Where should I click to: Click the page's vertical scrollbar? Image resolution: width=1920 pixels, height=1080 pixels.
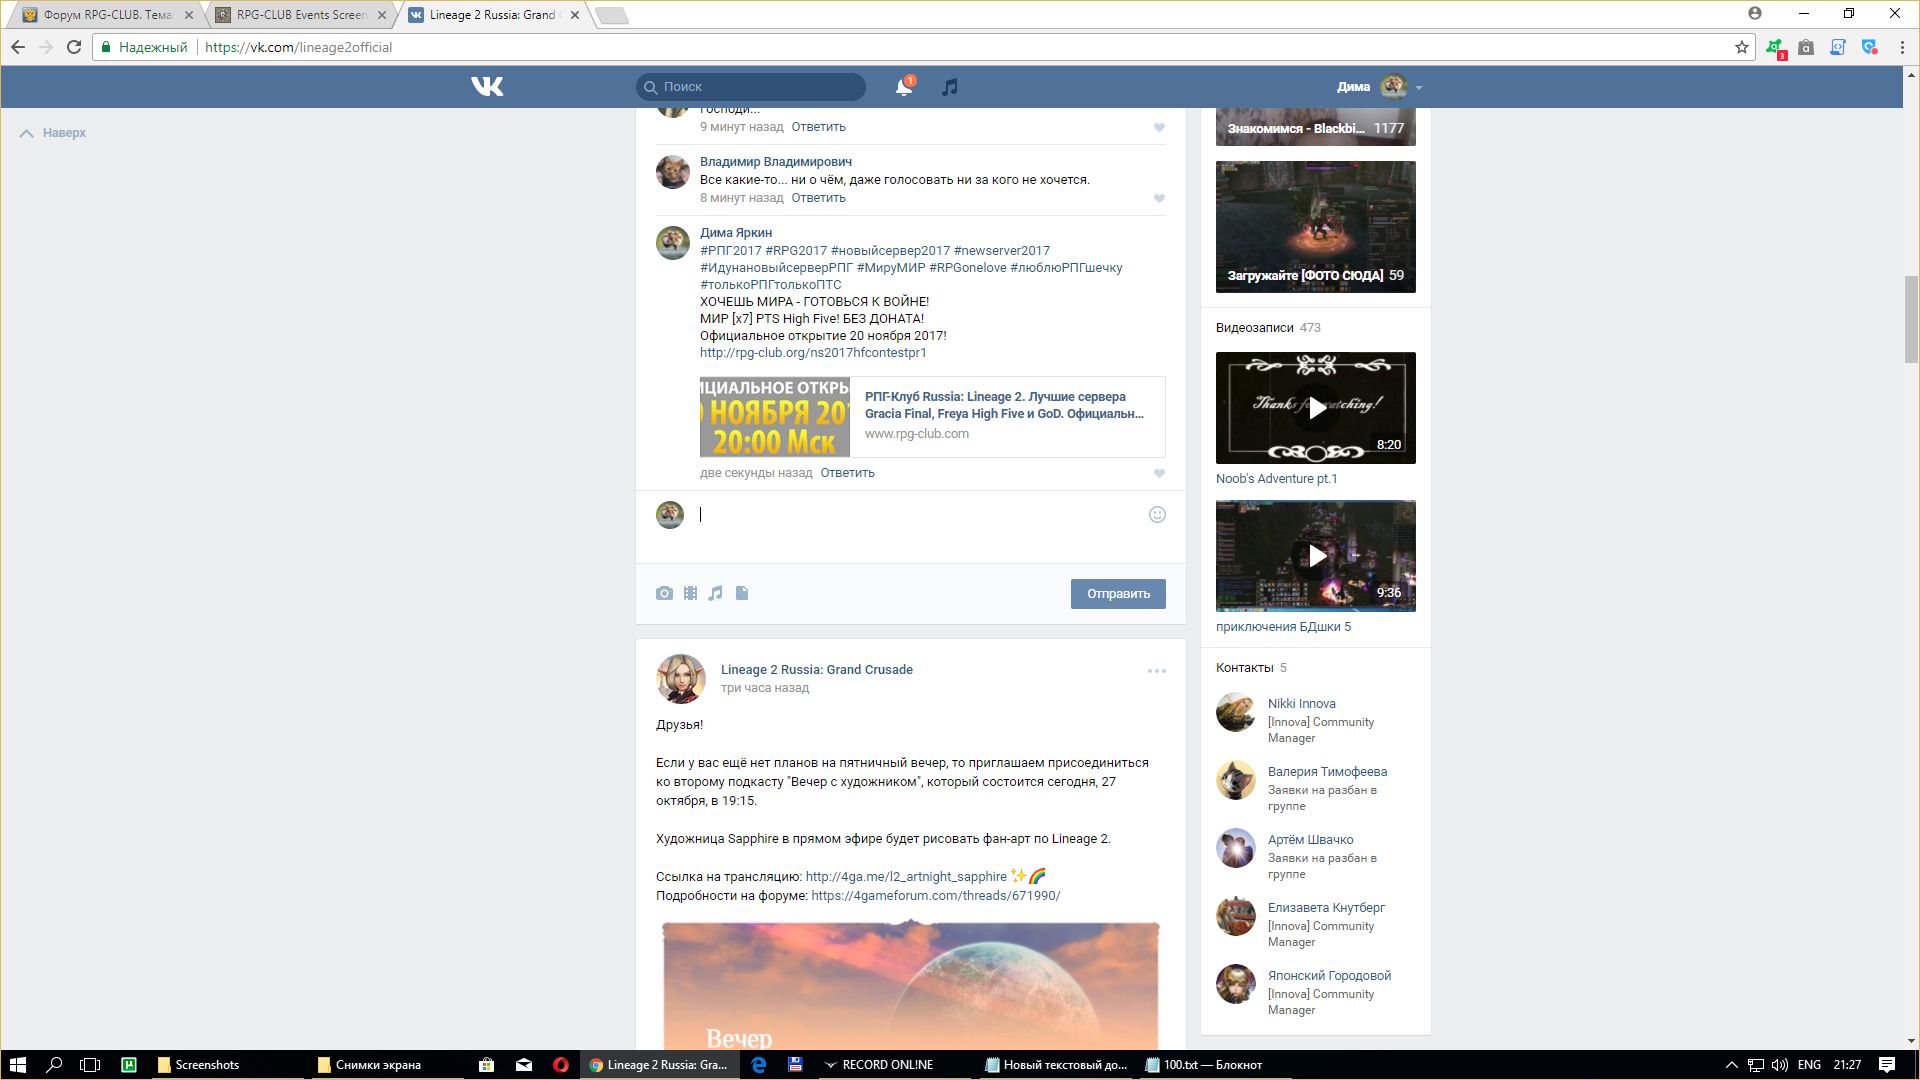pos(1911,320)
